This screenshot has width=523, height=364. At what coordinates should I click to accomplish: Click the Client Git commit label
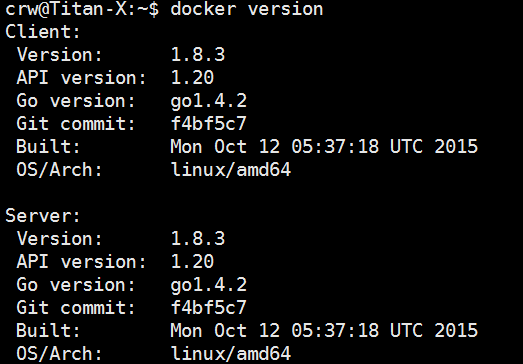point(76,124)
